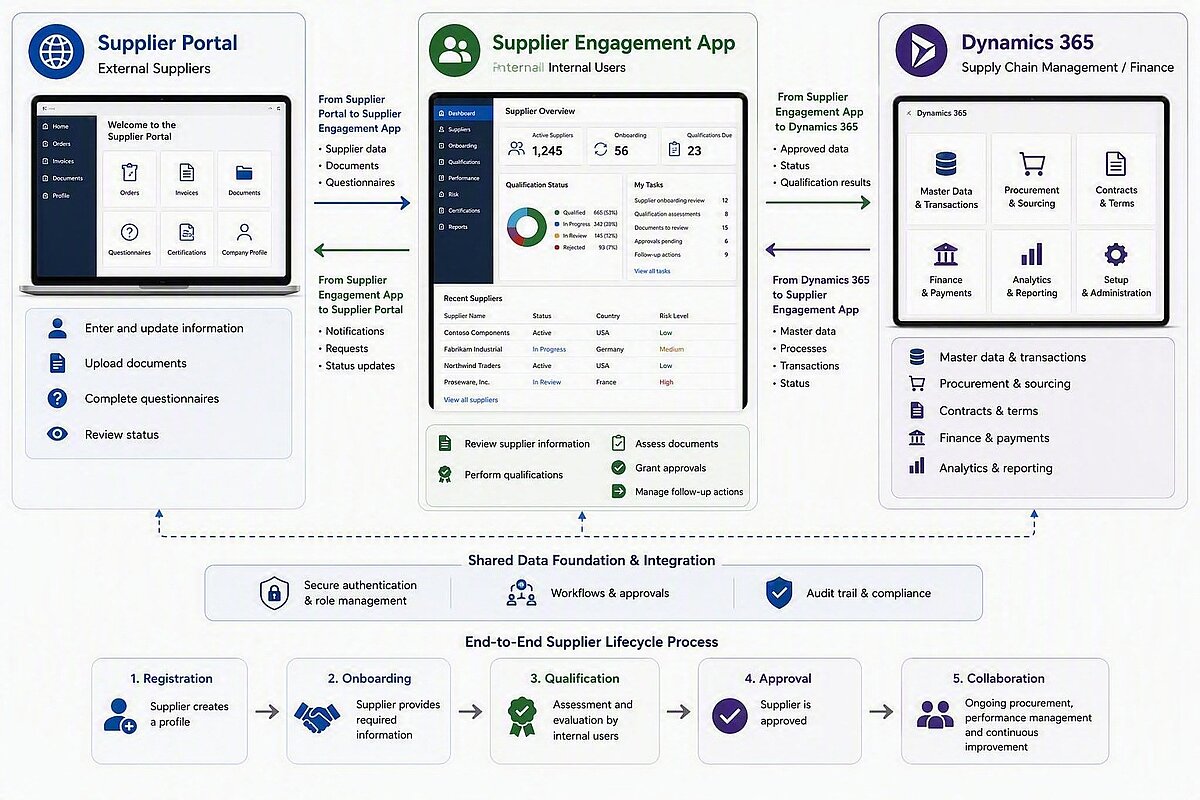Click Proseware, Inc. supplier row
This screenshot has width=1200, height=800.
tap(590, 382)
